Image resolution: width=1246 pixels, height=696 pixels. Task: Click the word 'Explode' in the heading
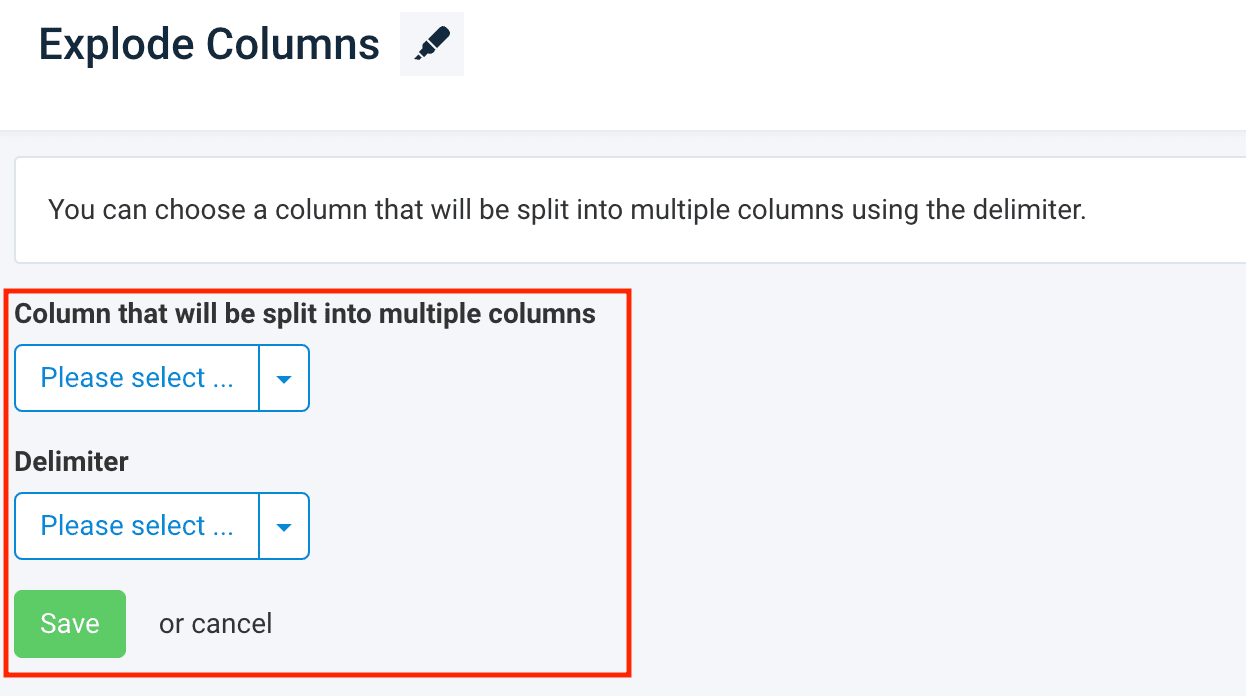(115, 45)
